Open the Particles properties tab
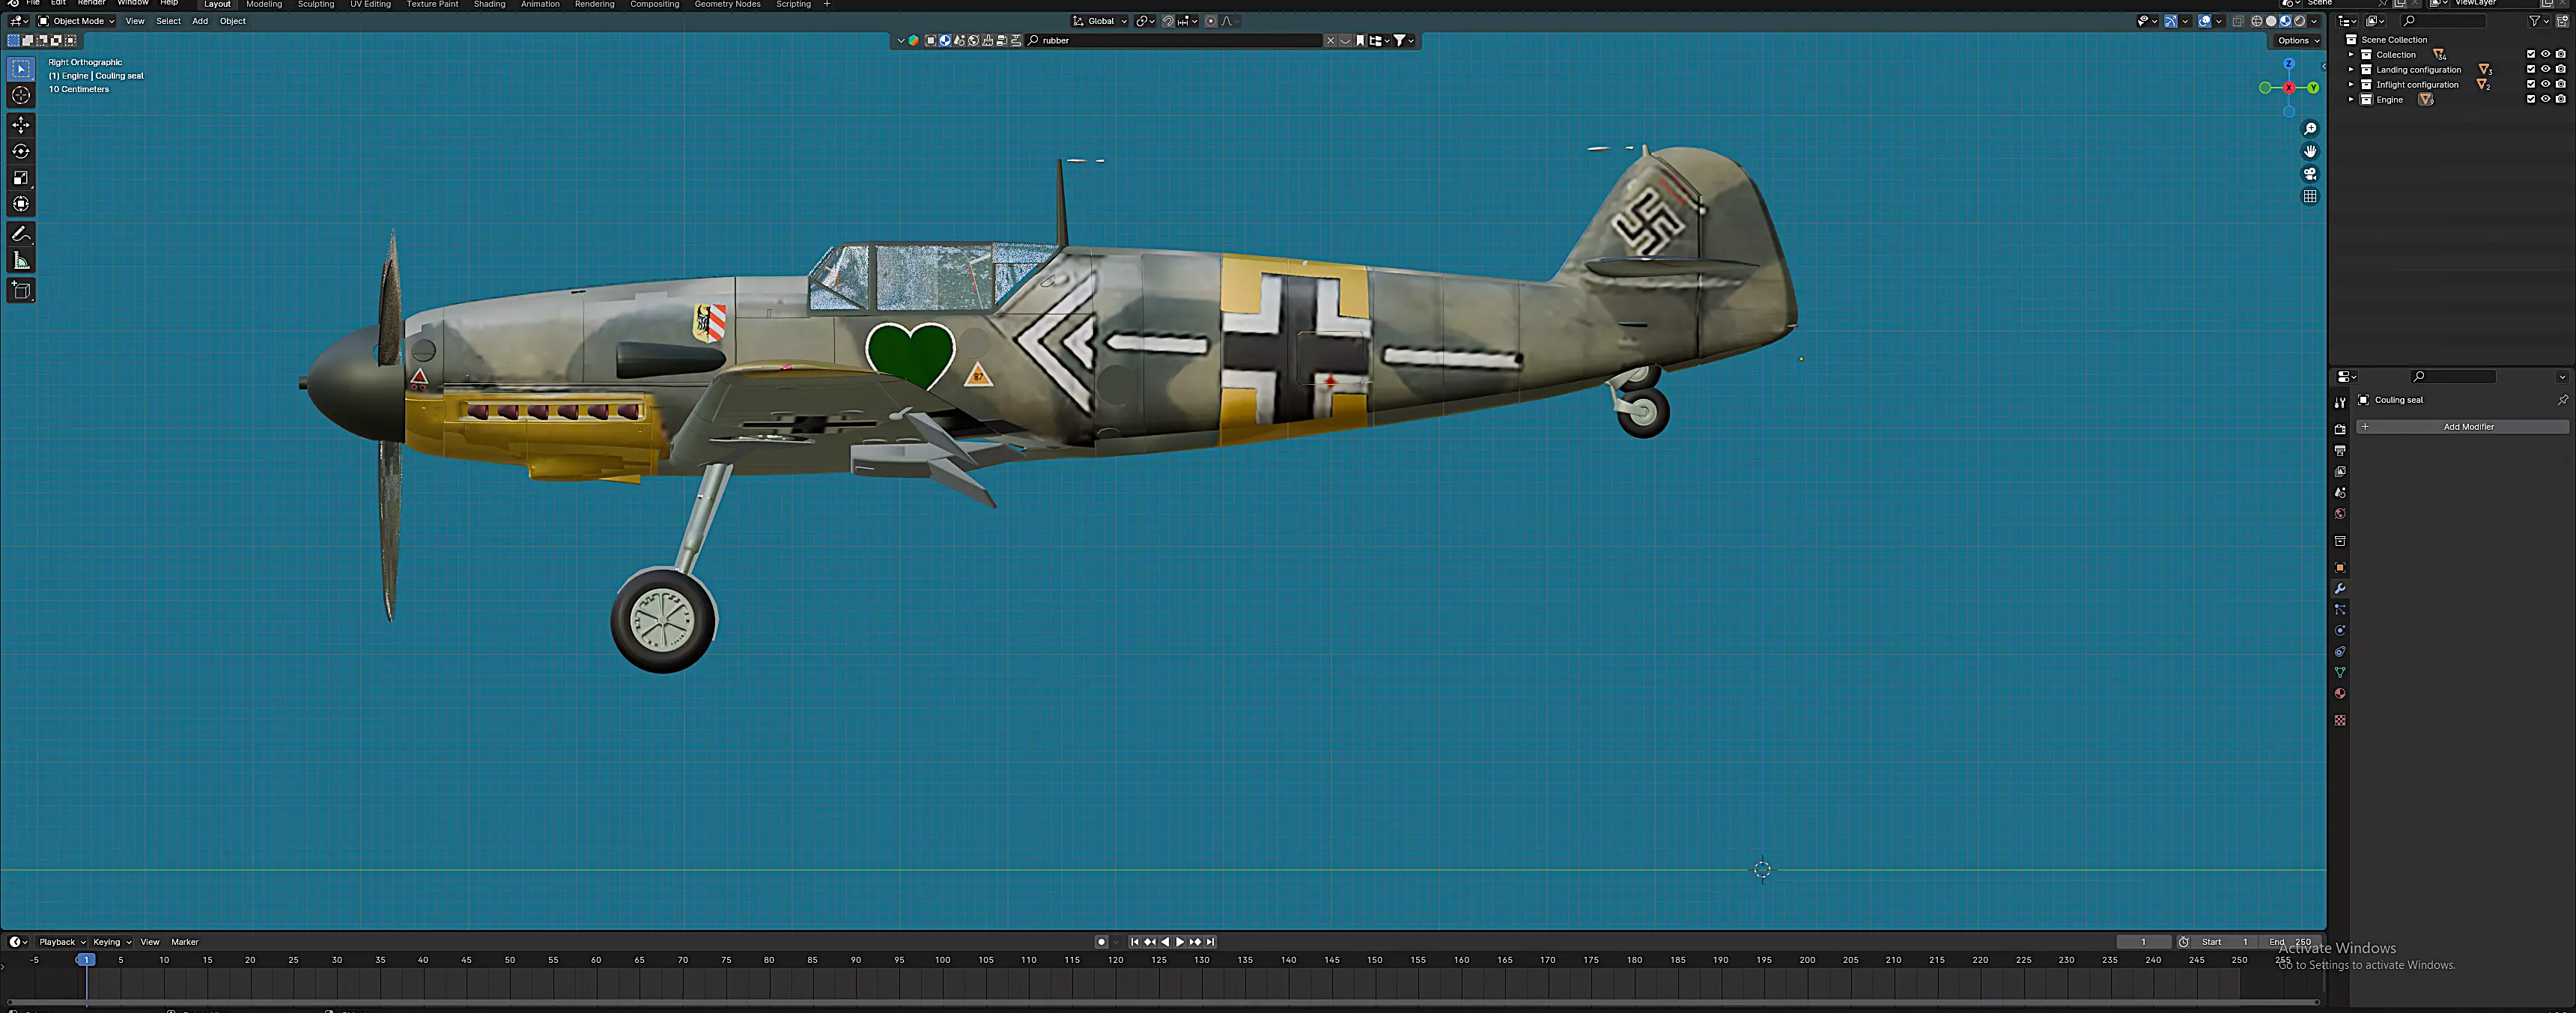 pos(2340,610)
